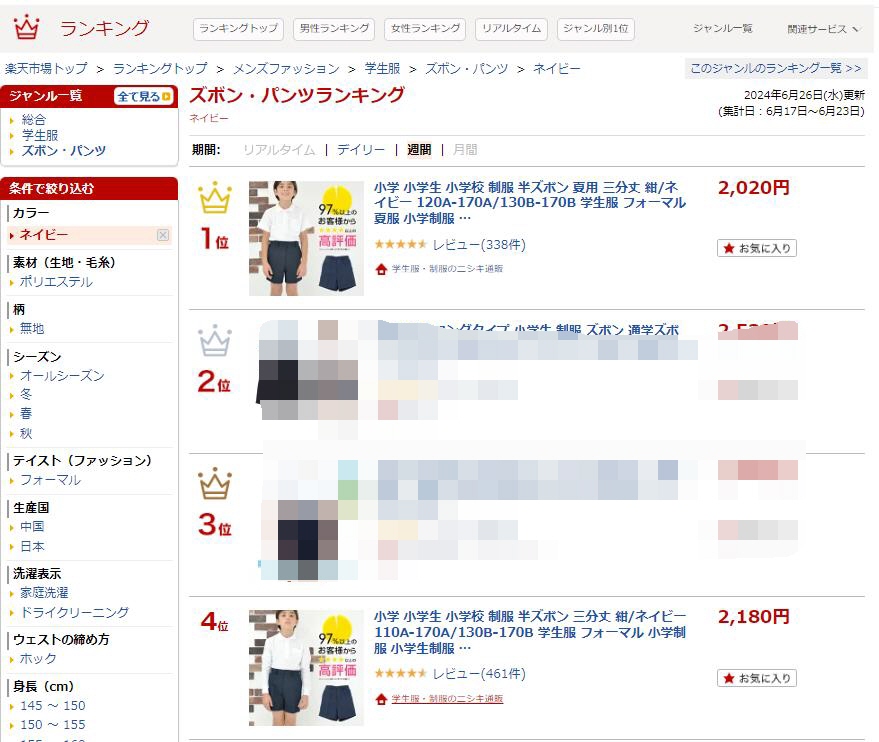Click the gold crown on rank 1
This screenshot has height=742, width=879.
pyautogui.click(x=215, y=197)
